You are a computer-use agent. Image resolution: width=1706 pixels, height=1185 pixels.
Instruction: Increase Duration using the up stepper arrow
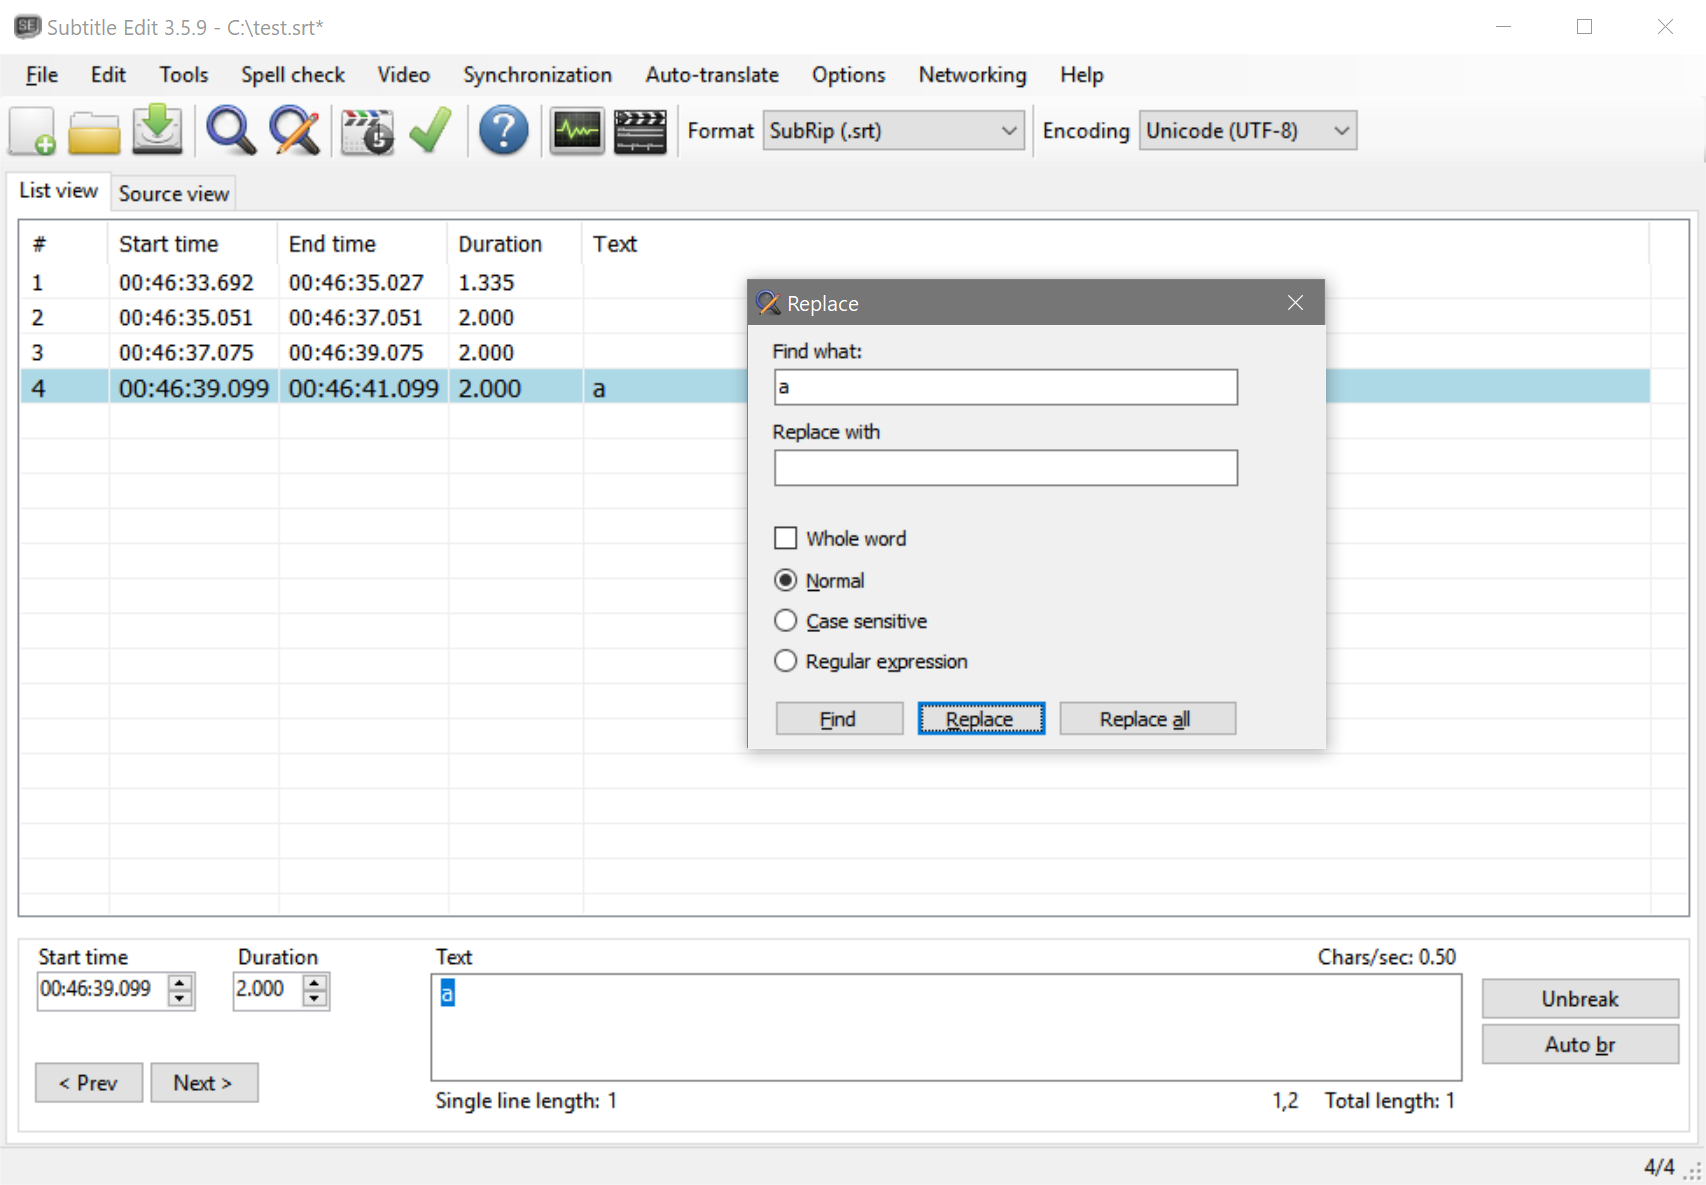pos(313,982)
